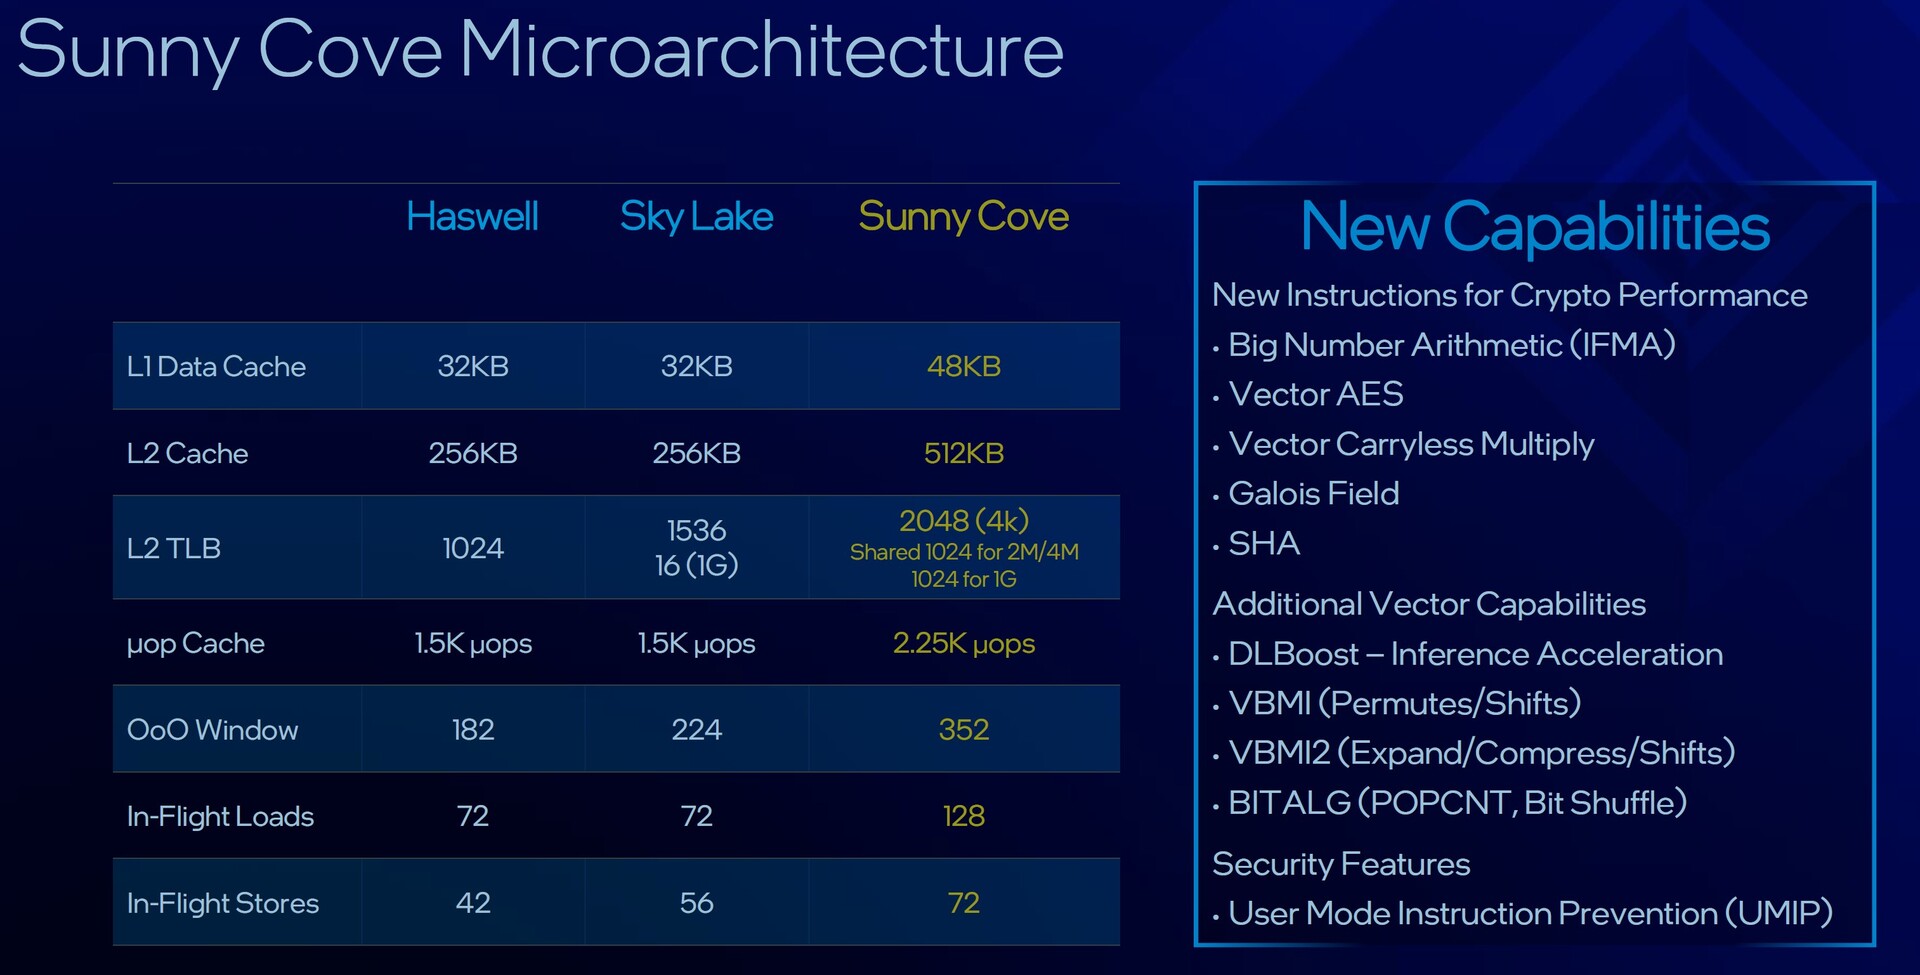This screenshot has width=1920, height=975.
Task: Click the "In-Flight Stores" row label
Action: tap(223, 904)
